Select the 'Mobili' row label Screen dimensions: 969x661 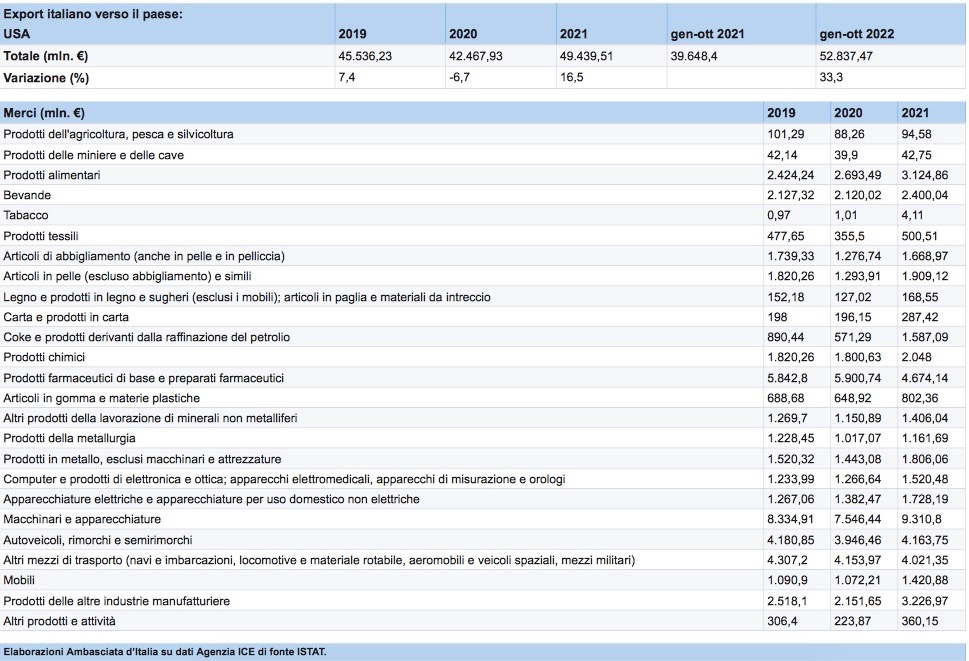pyautogui.click(x=19, y=580)
